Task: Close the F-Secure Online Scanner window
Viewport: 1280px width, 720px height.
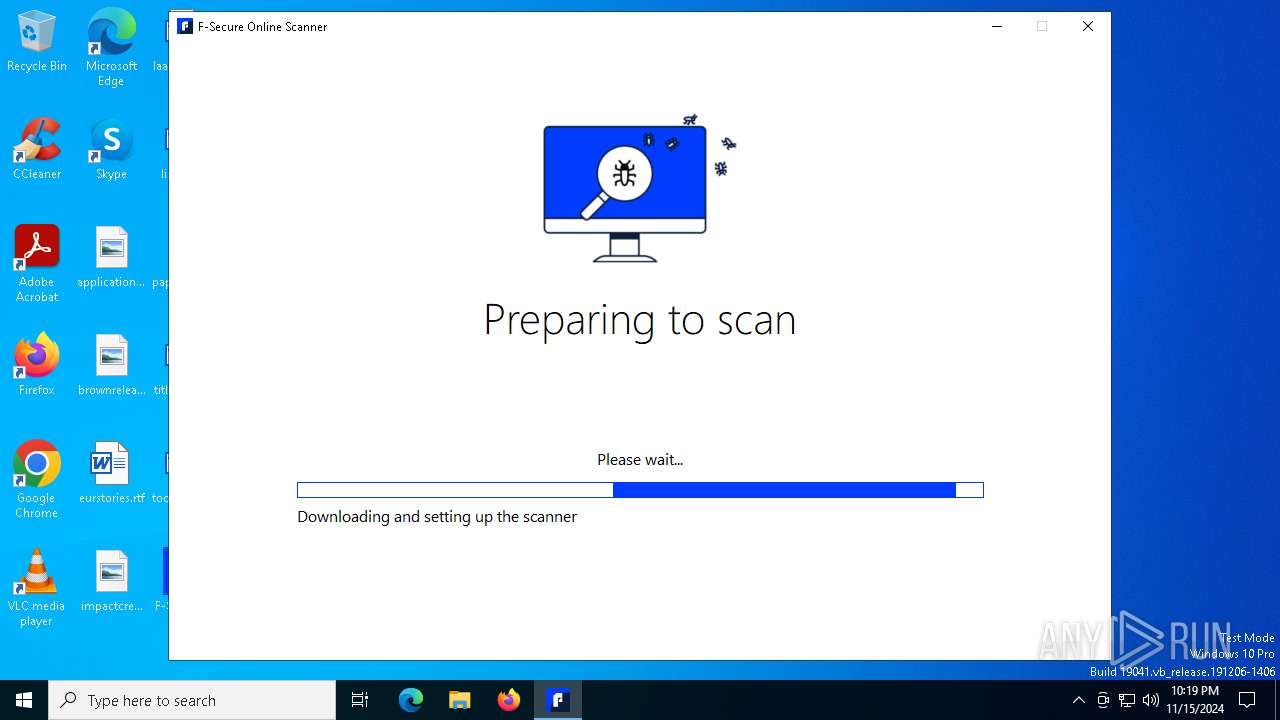Action: click(x=1088, y=26)
